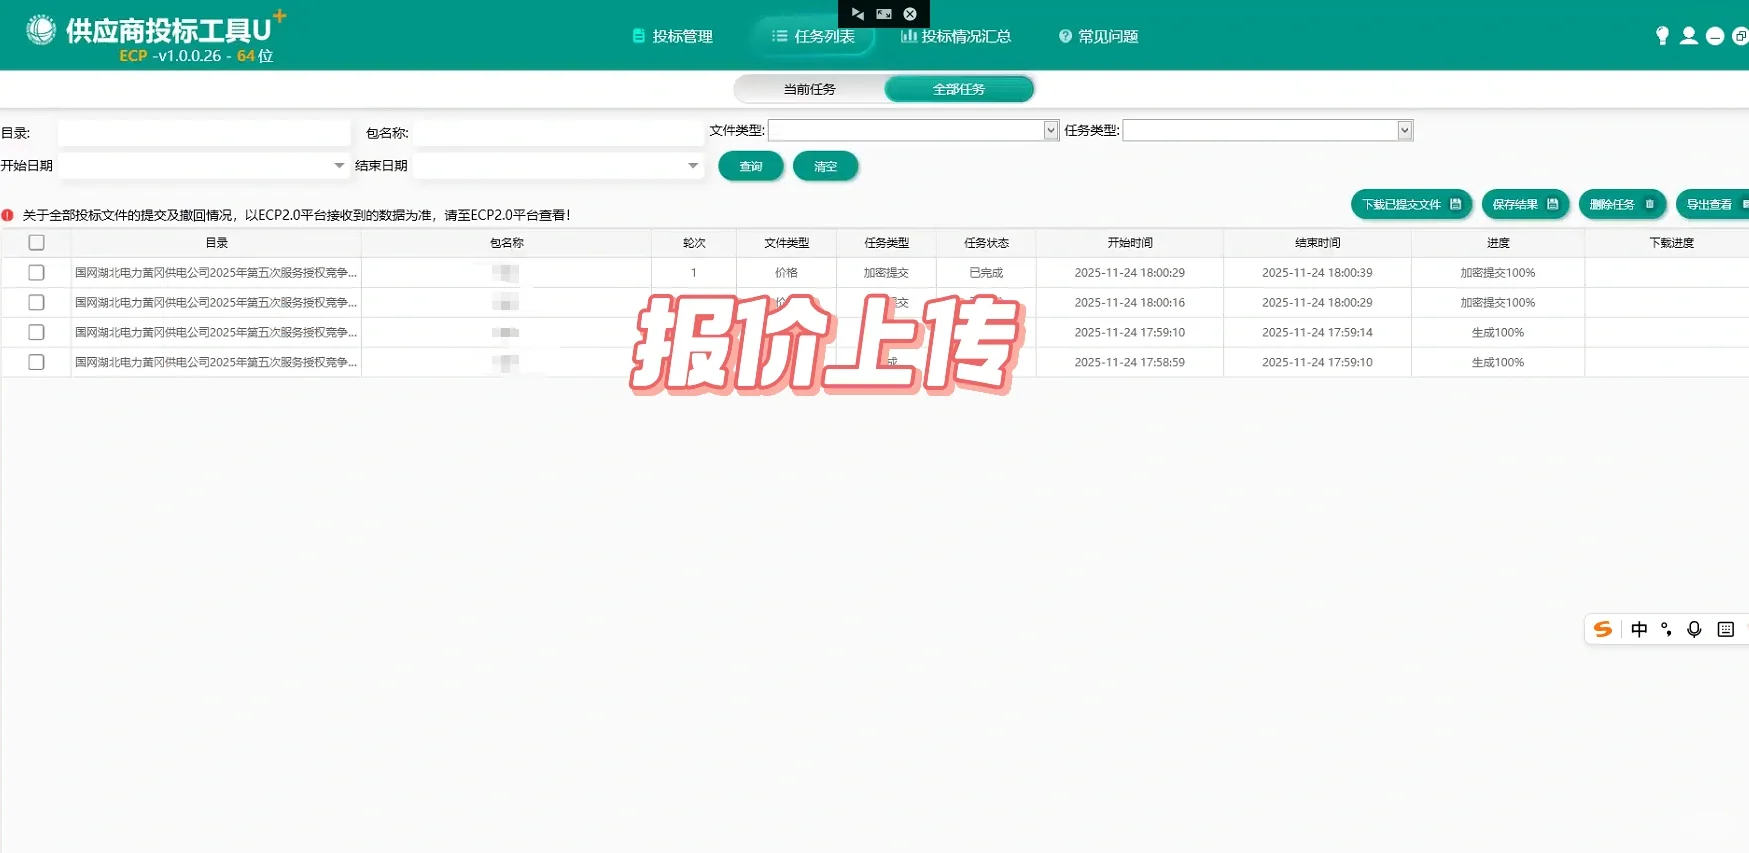Click the lightbulb tips icon
1749x853 pixels.
(x=1662, y=36)
